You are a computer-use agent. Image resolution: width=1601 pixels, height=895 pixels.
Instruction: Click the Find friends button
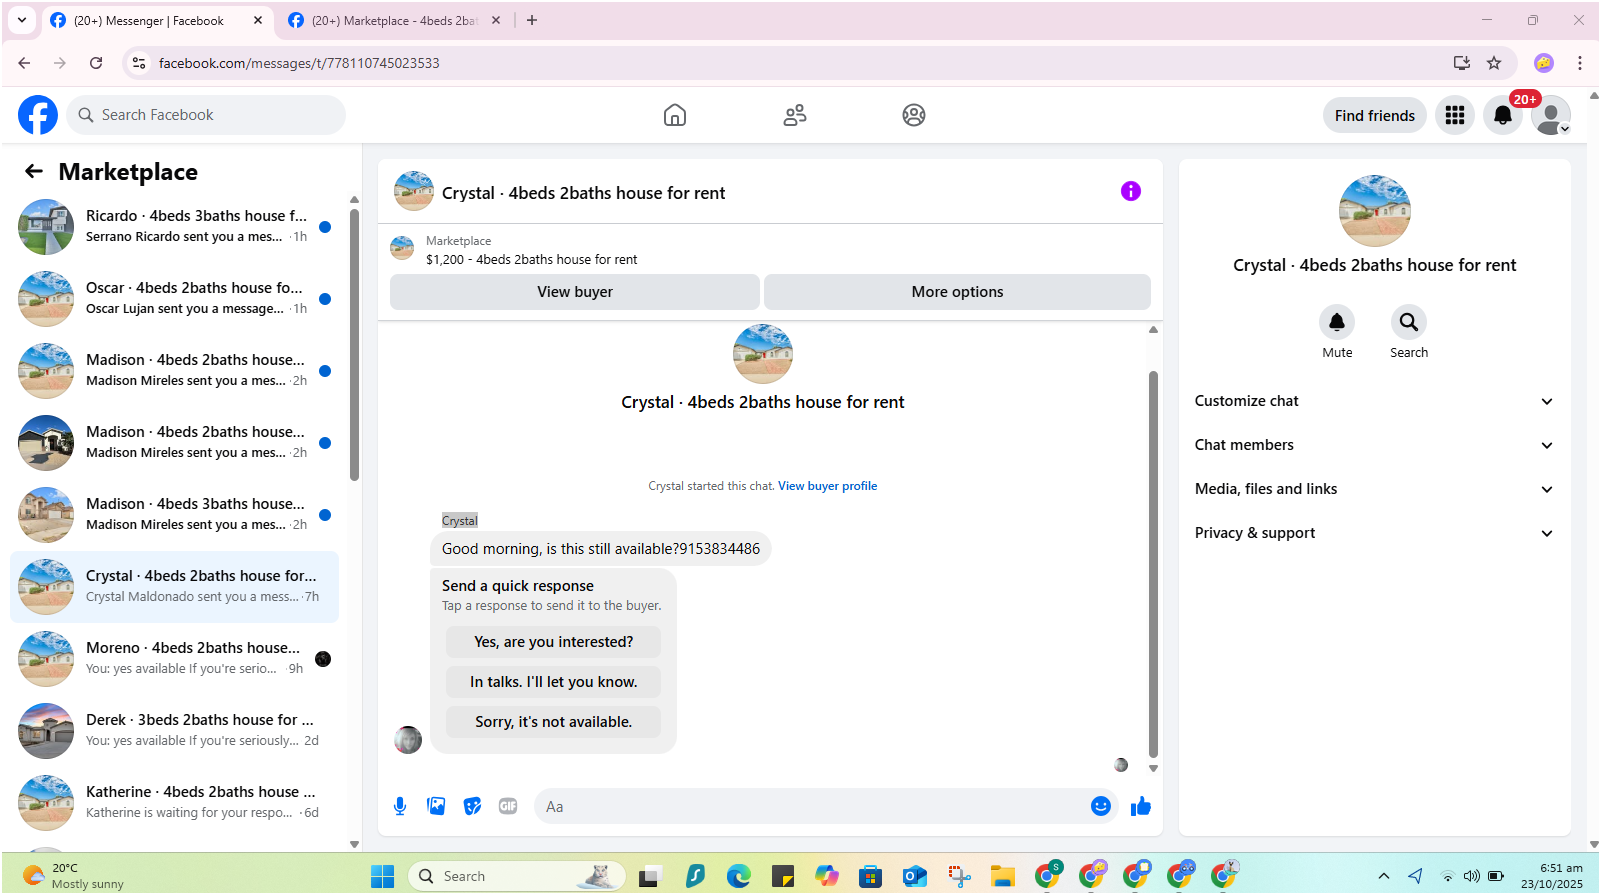click(x=1375, y=115)
